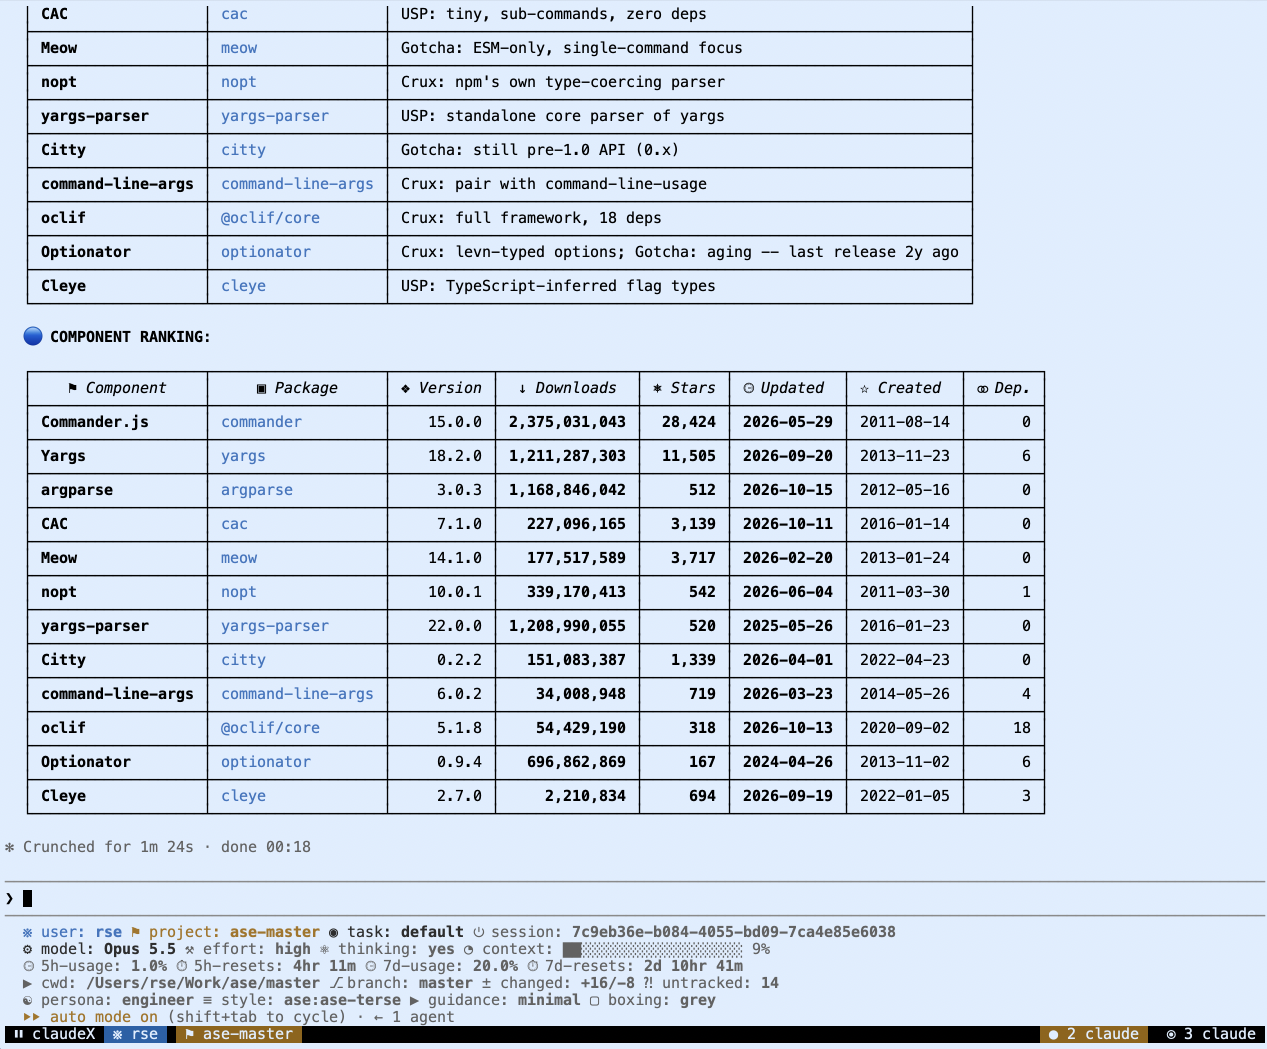Click the git branch icon before 'branch: master'

(335, 983)
